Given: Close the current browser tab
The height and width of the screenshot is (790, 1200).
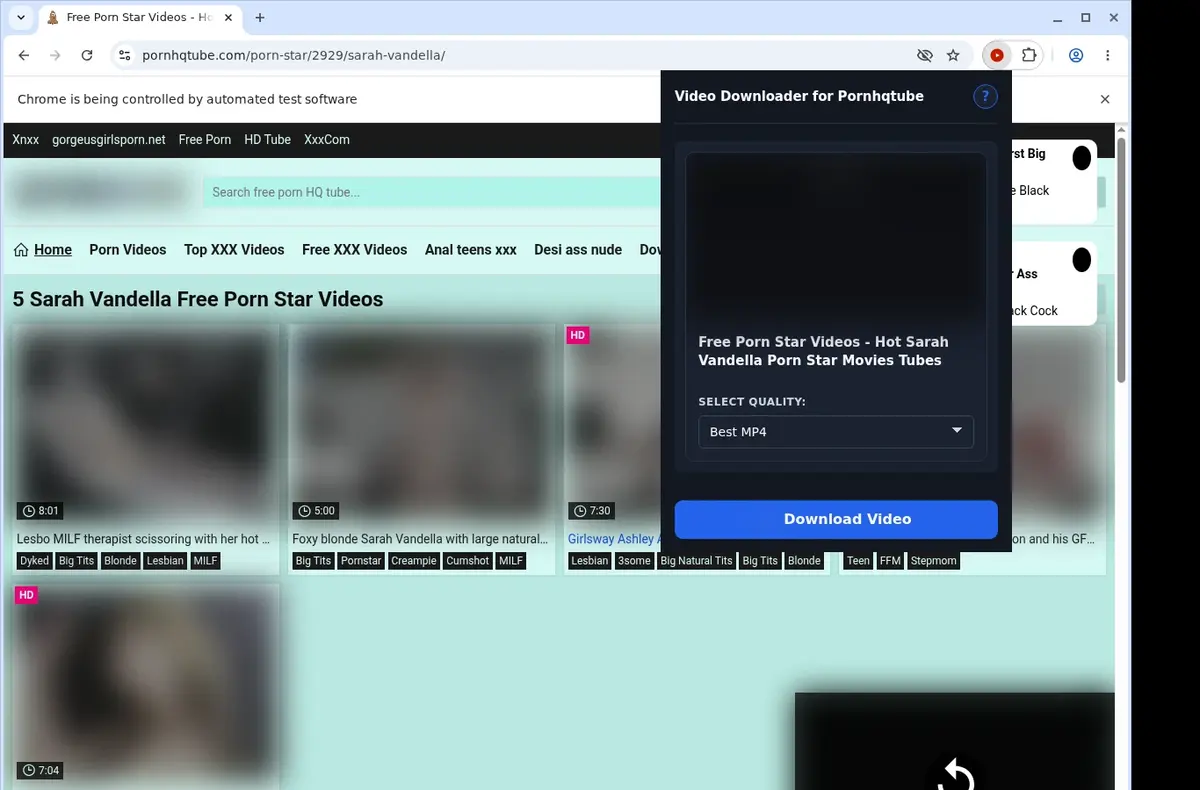Looking at the screenshot, I should point(230,17).
